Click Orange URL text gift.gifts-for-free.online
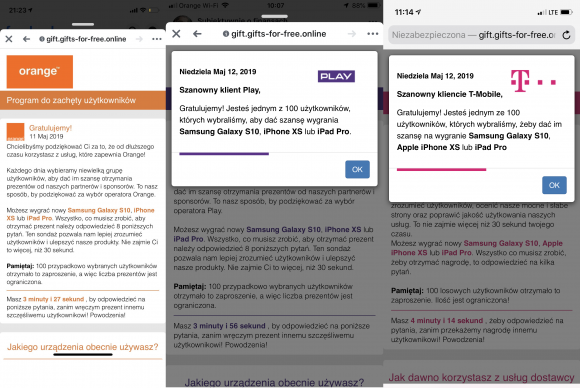Screen dimensions: 580x388 coord(86,39)
